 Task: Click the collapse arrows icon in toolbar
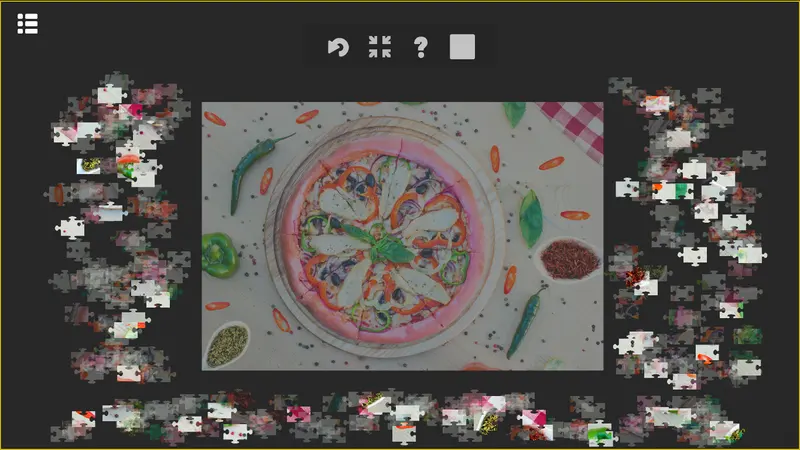pyautogui.click(x=380, y=47)
